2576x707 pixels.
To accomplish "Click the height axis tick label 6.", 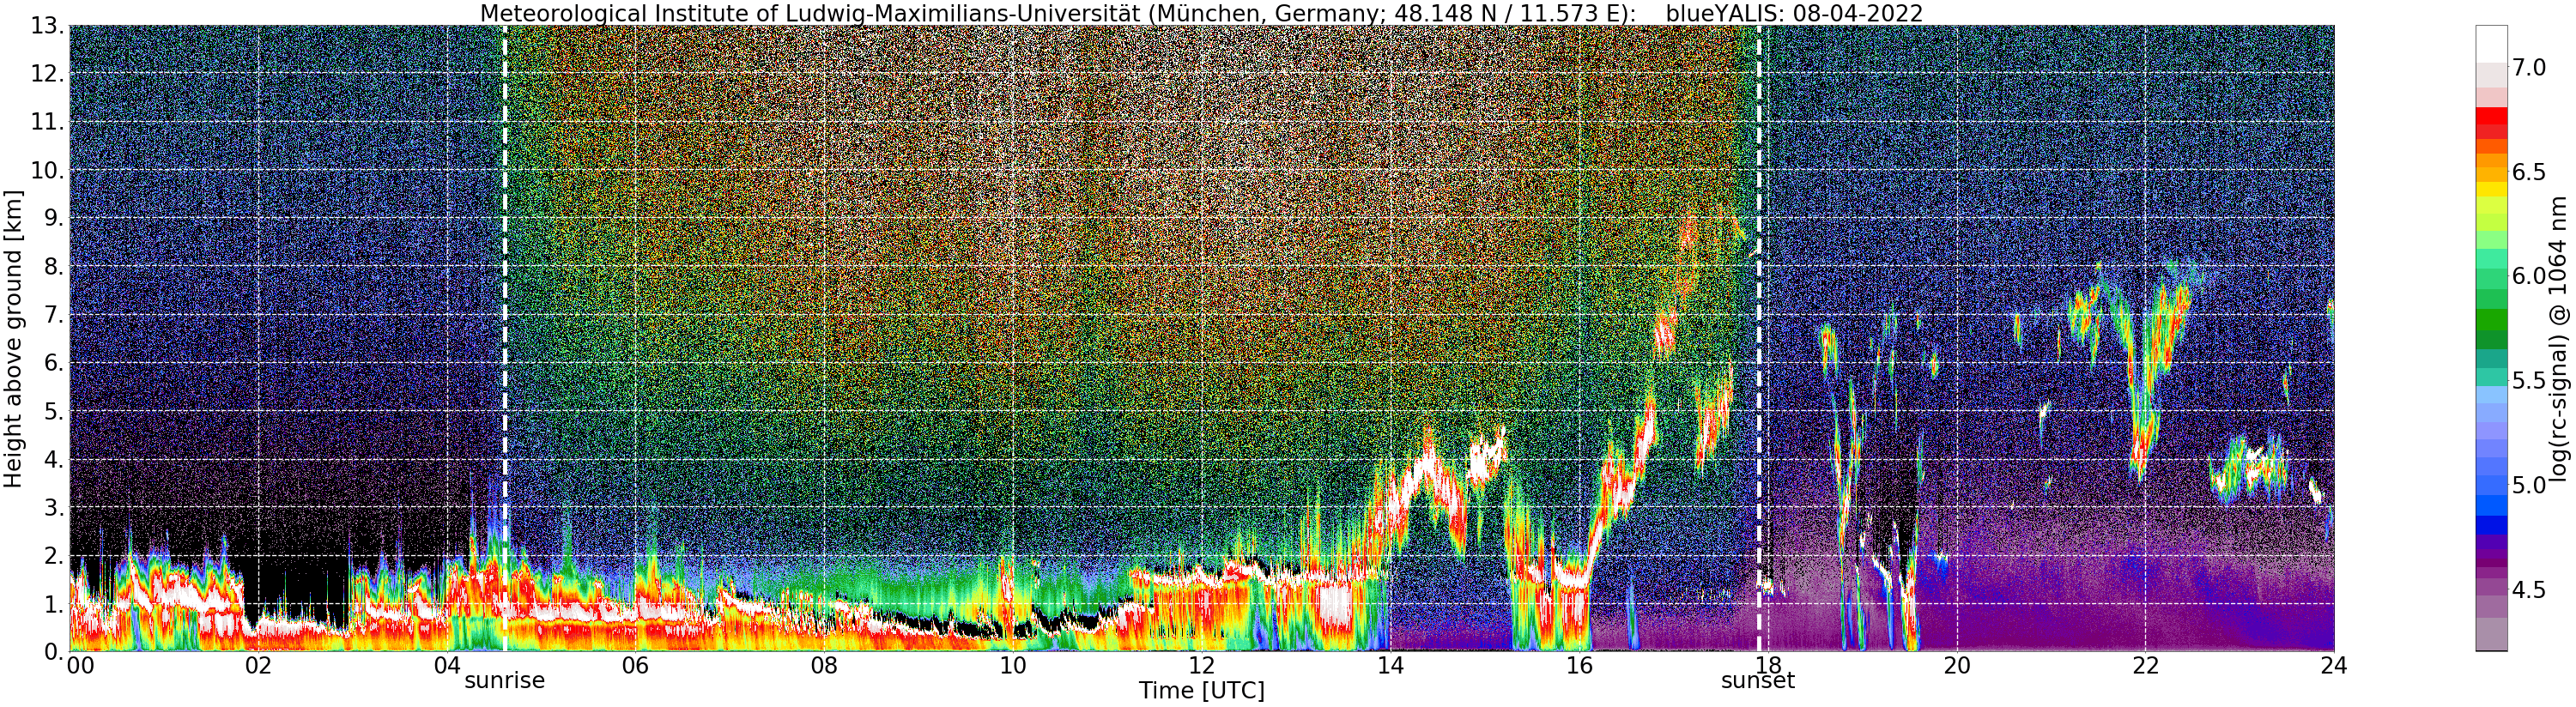I will tap(54, 364).
